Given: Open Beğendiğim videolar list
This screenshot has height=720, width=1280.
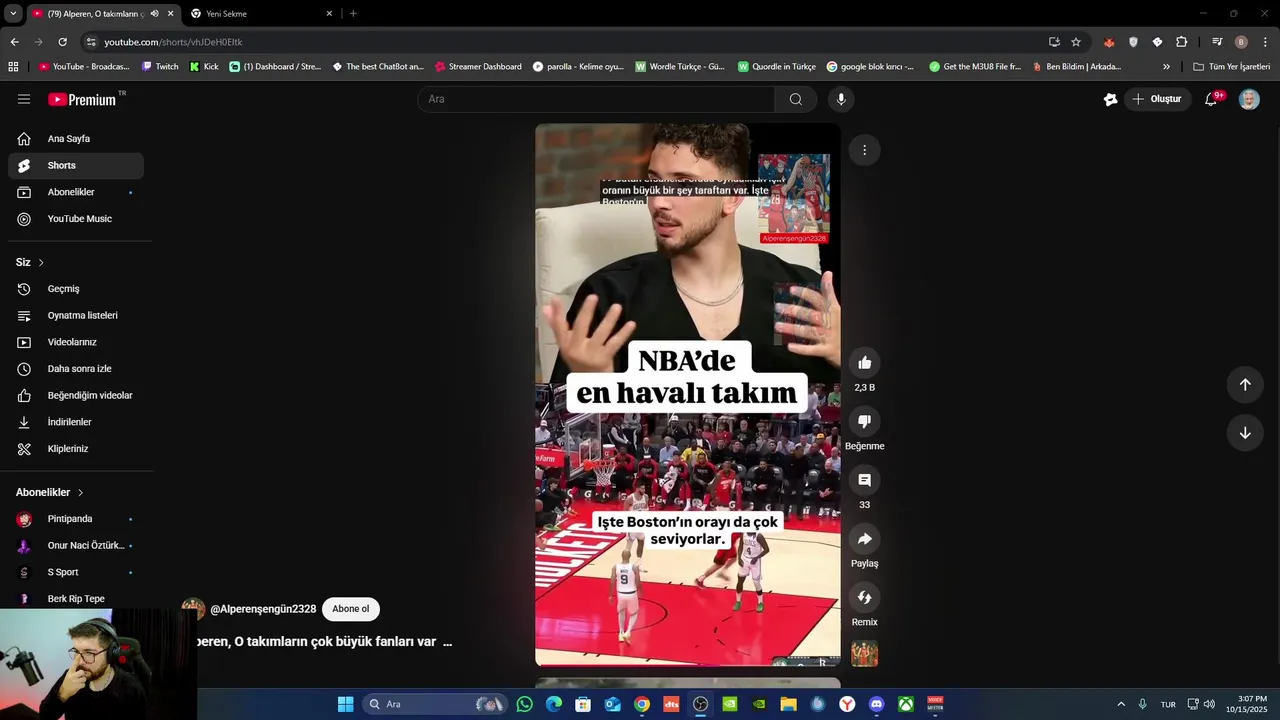Looking at the screenshot, I should [x=76, y=396].
